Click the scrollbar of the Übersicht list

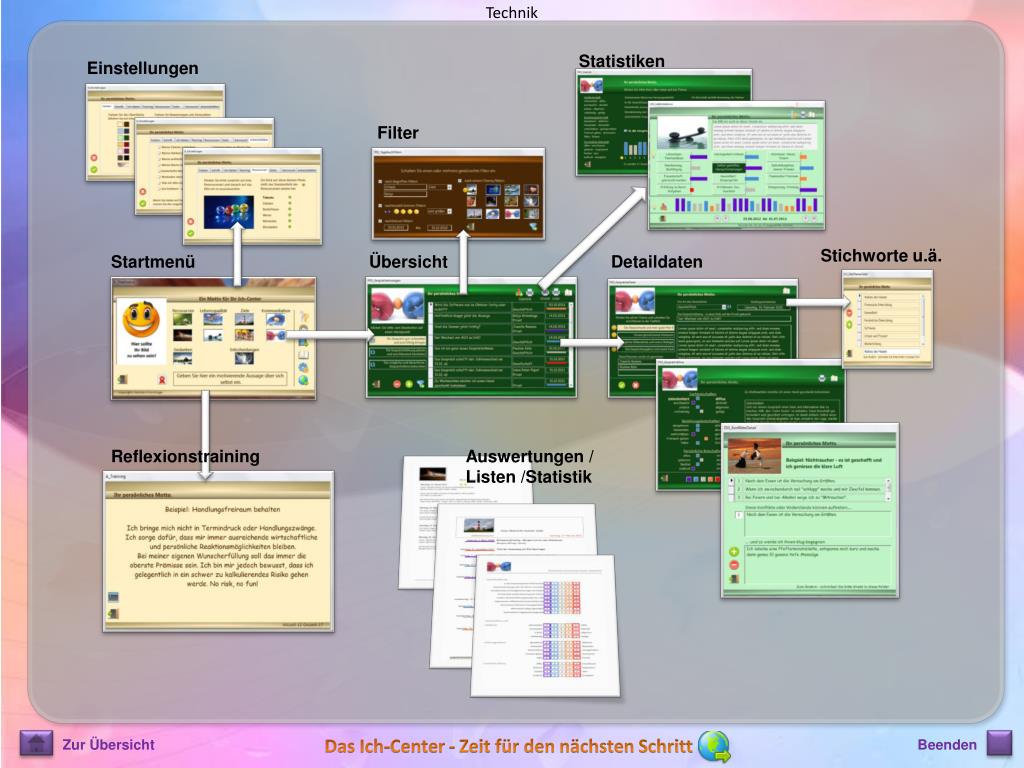coord(570,346)
